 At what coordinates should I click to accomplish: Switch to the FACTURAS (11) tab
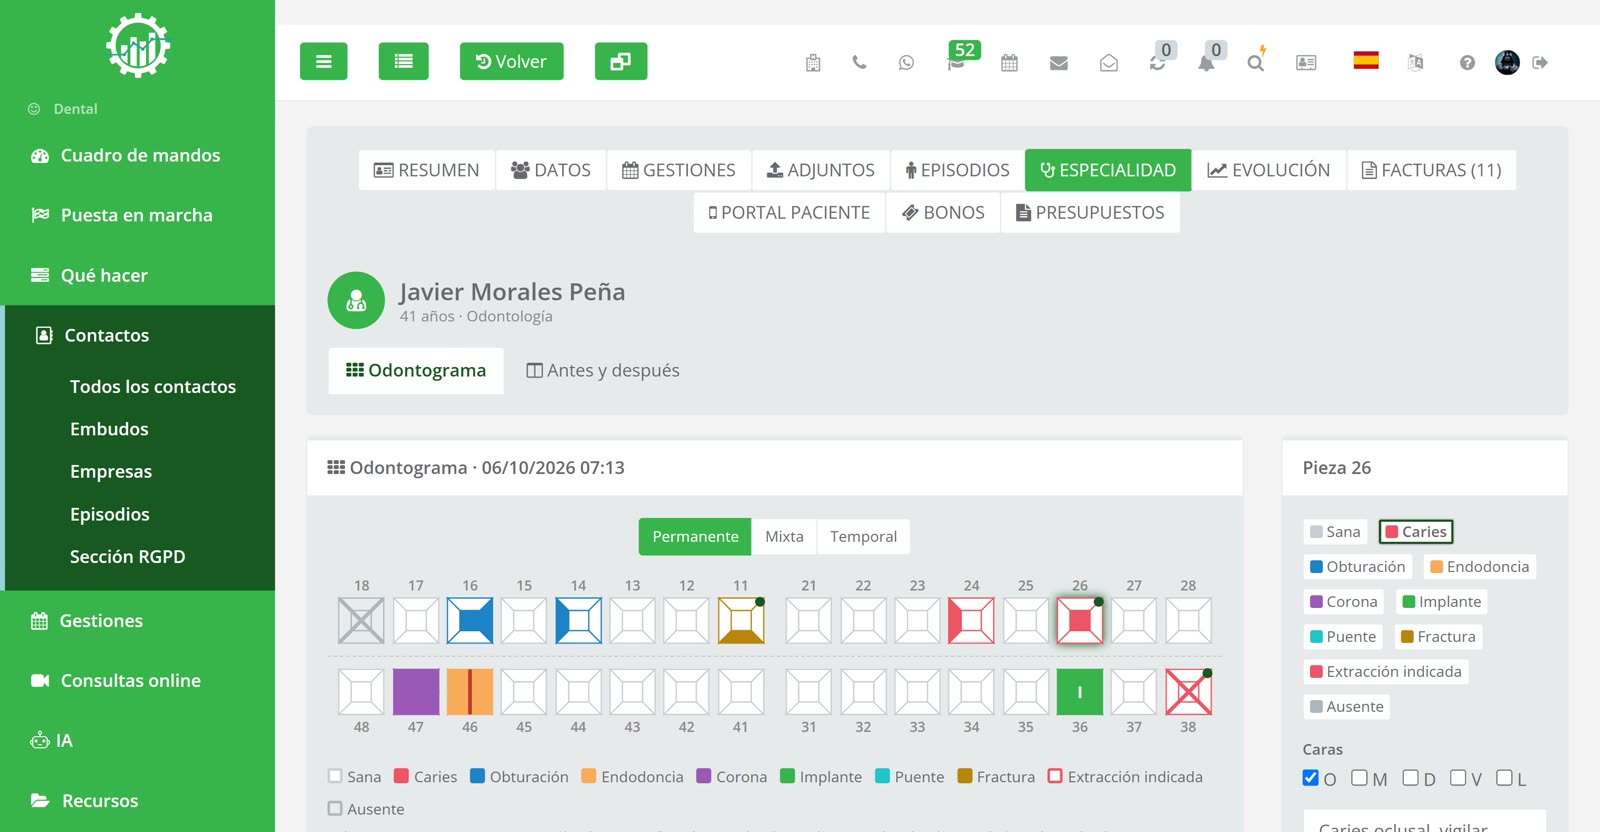point(1431,170)
